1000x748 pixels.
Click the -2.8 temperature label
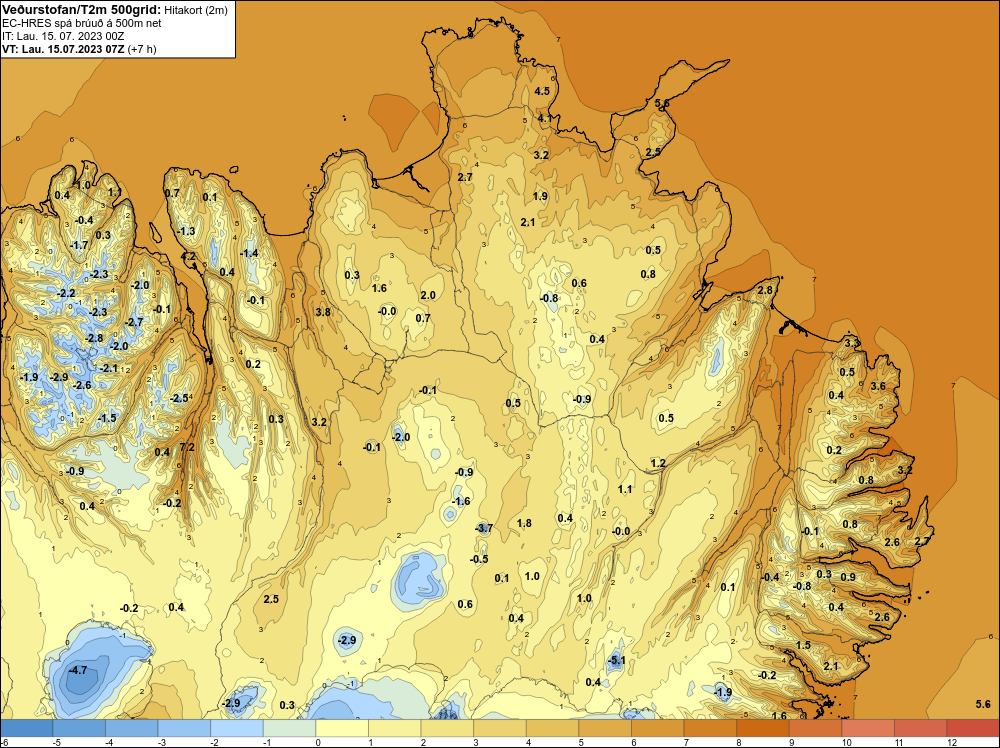point(94,339)
